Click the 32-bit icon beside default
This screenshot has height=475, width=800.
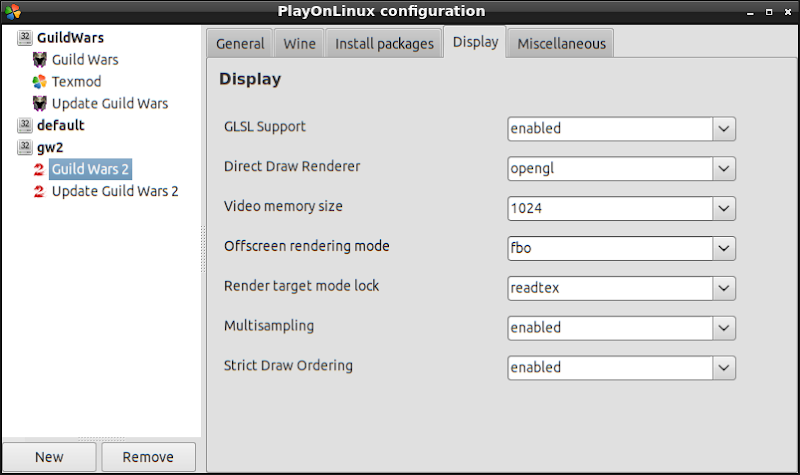pyautogui.click(x=24, y=126)
